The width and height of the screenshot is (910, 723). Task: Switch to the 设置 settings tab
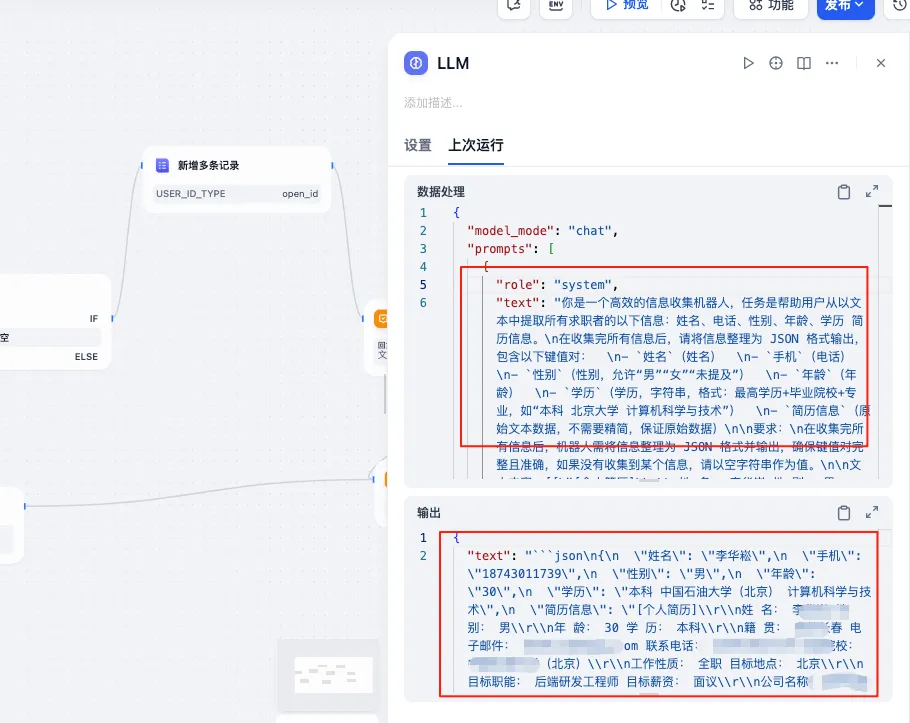tap(418, 145)
